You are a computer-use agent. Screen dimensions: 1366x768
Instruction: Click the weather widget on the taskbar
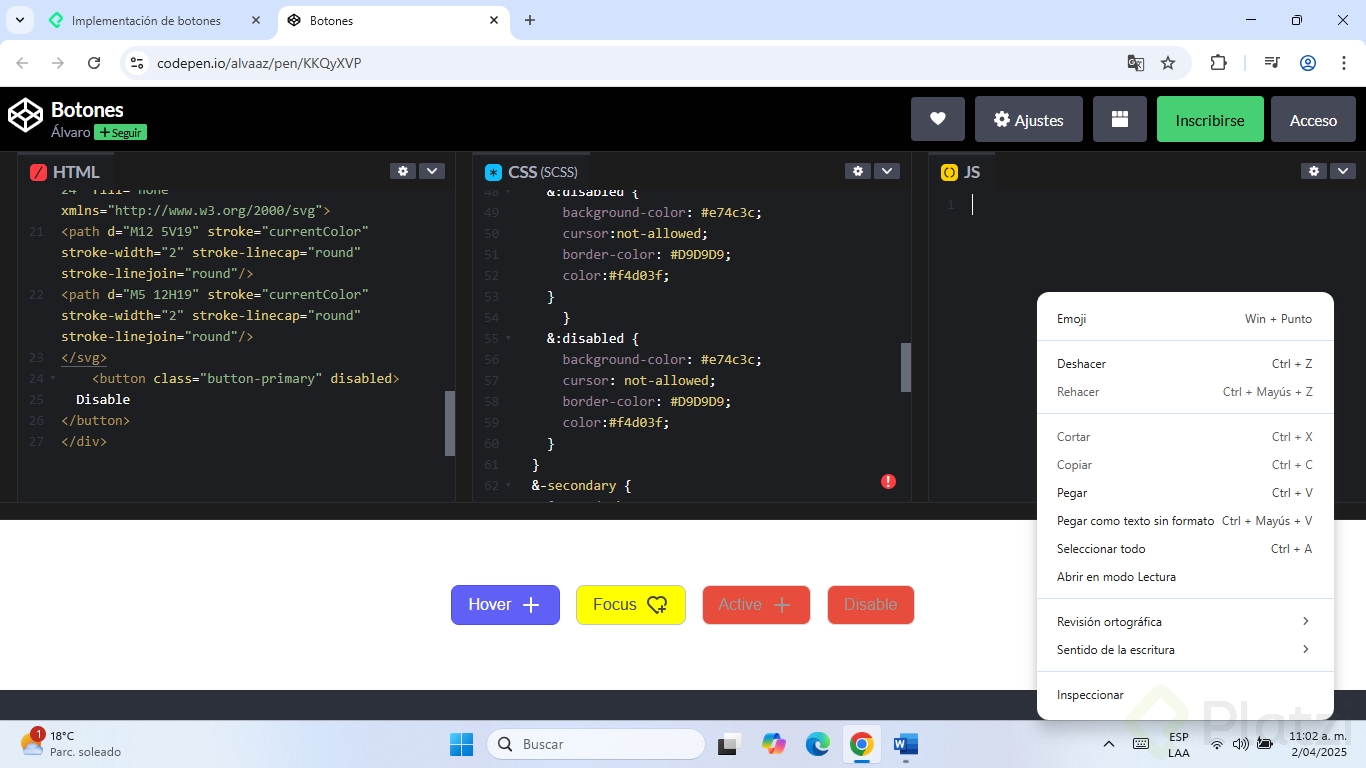pyautogui.click(x=70, y=744)
